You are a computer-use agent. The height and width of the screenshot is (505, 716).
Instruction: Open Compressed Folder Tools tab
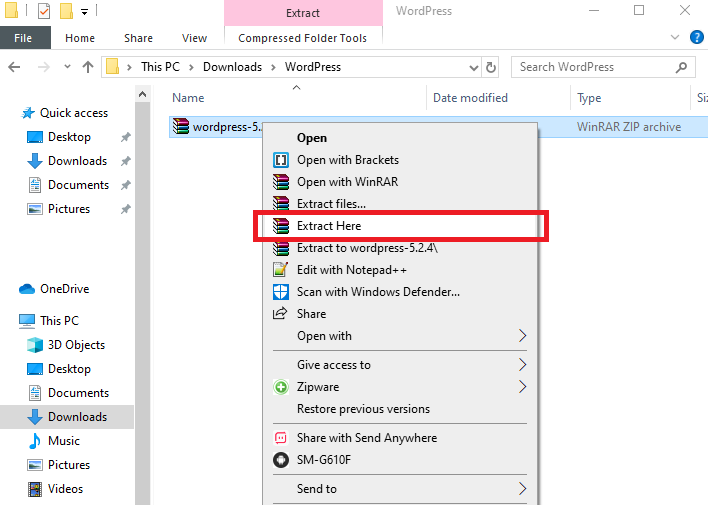303,38
